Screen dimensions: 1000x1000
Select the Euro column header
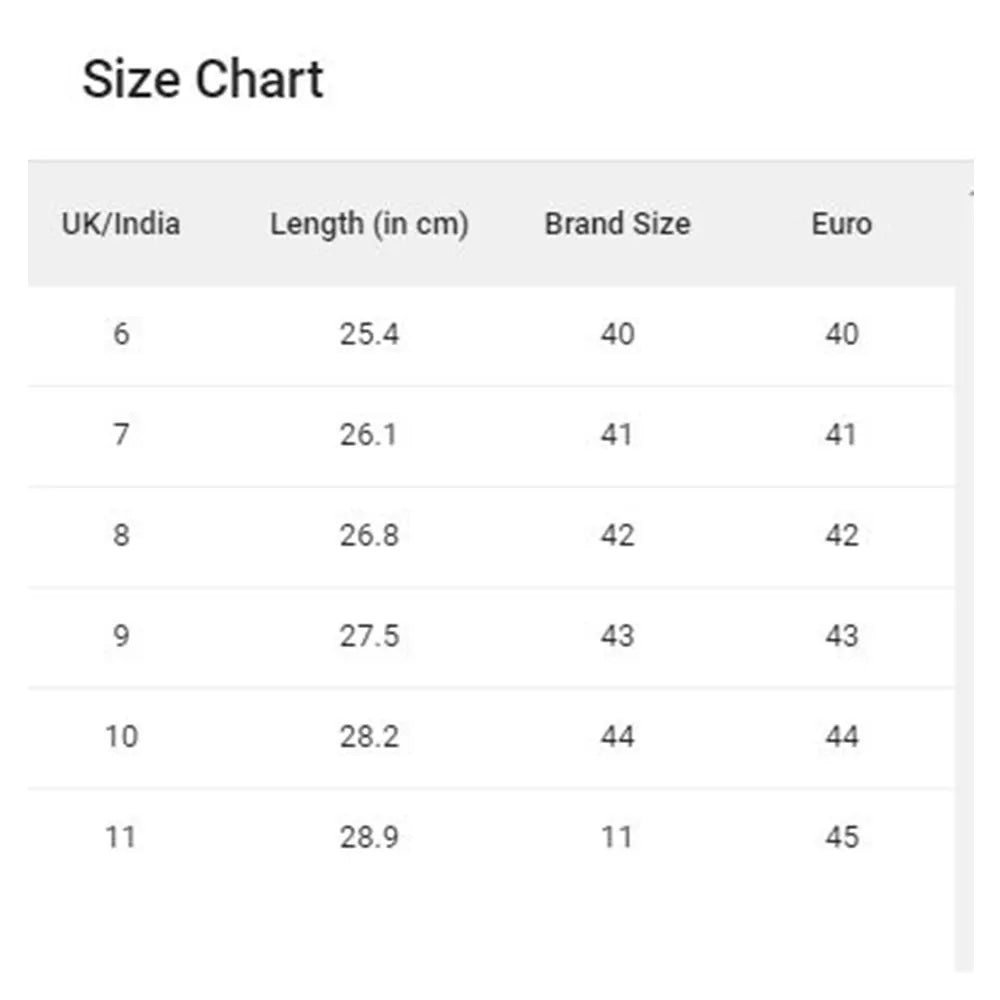[842, 223]
